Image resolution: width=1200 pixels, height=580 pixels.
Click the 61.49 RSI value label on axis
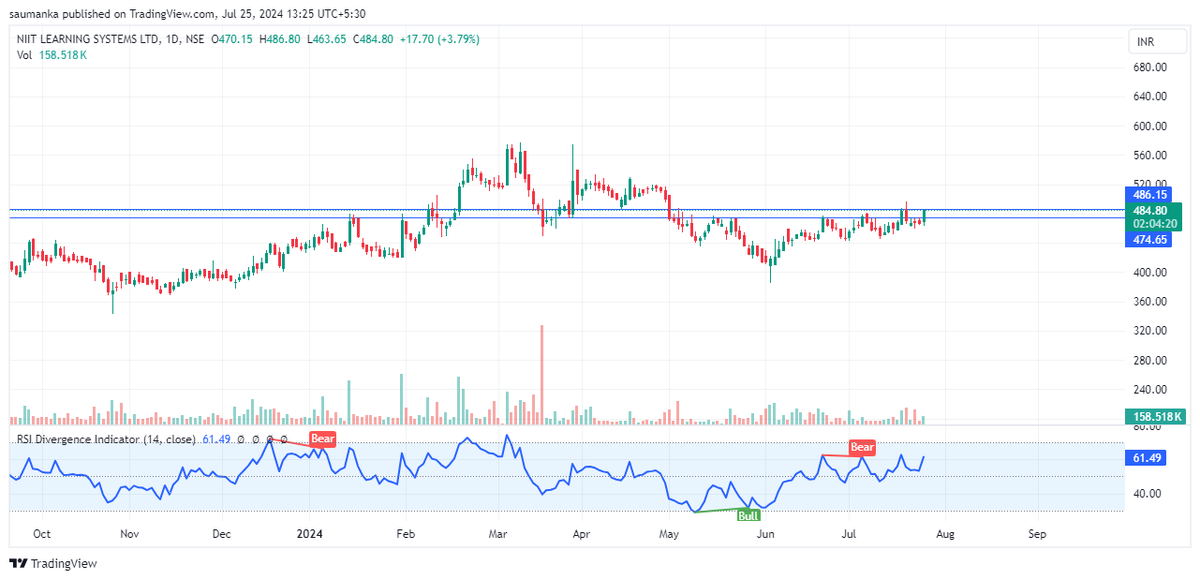pyautogui.click(x=1147, y=457)
